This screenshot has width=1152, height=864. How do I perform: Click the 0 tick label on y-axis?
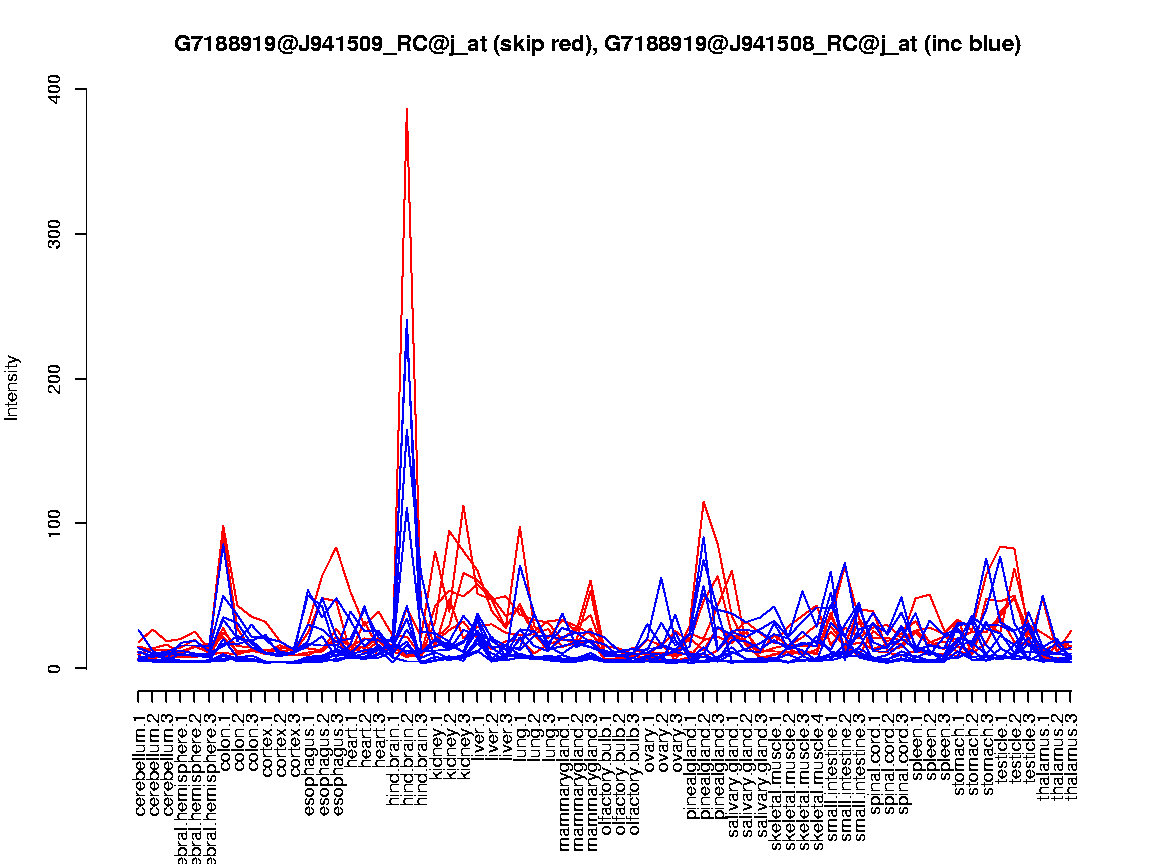pos(54,668)
